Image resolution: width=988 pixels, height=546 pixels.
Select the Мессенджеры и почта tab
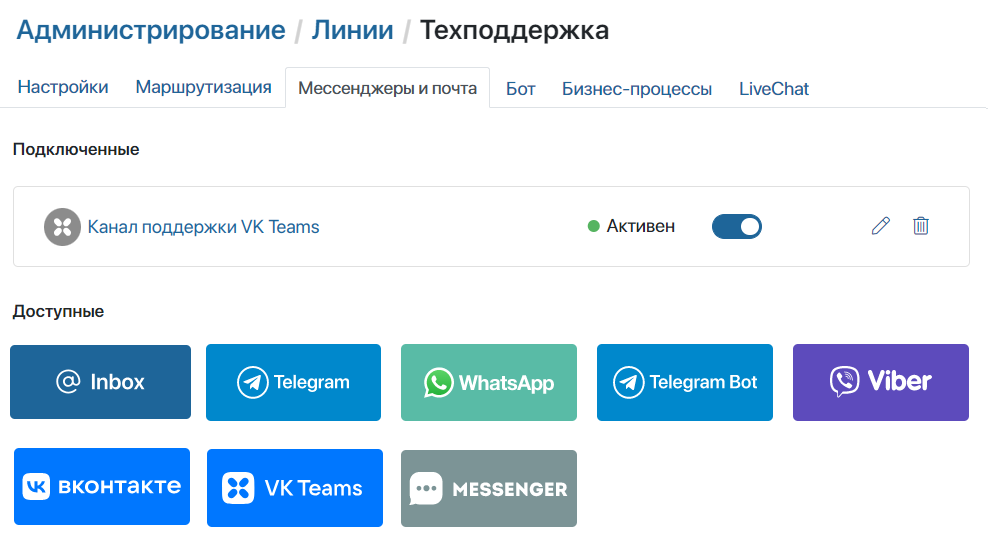pyautogui.click(x=388, y=88)
